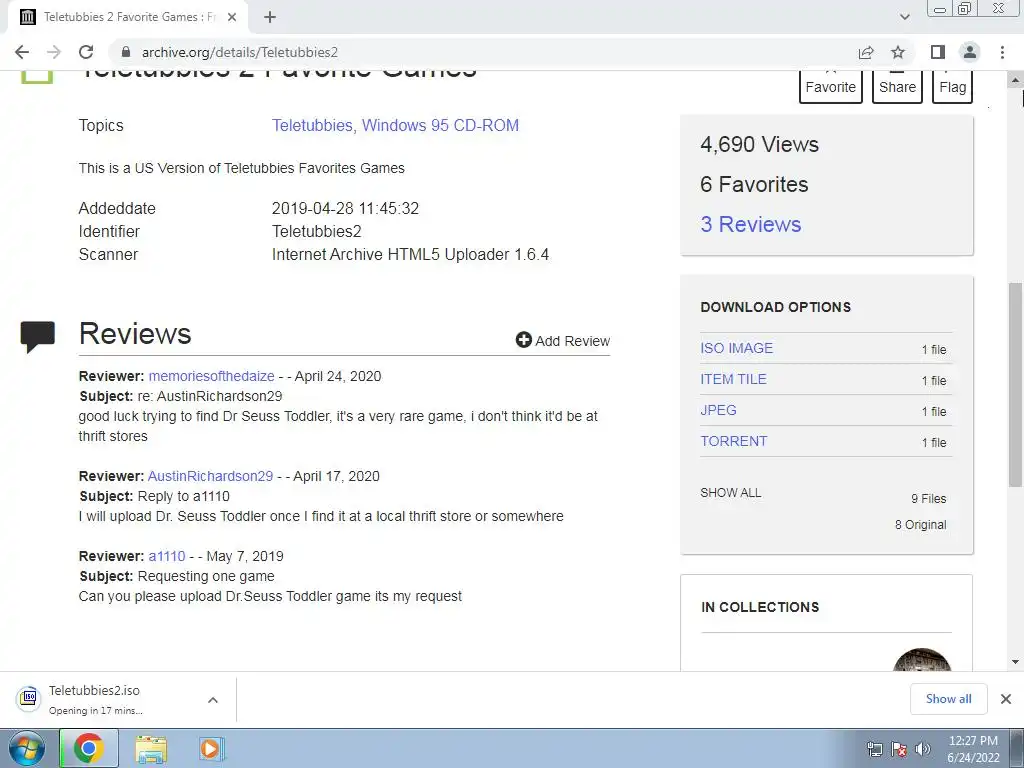Click the taskbar clock showing 12:27 PM
Viewport: 1024px width, 768px height.
point(973,749)
